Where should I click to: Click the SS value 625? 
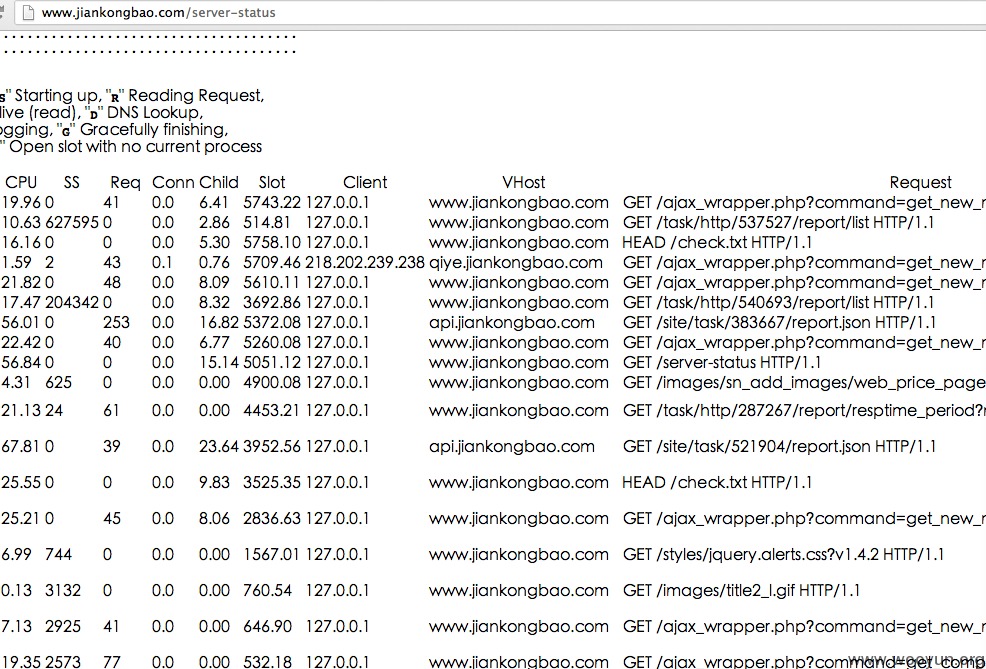click(x=58, y=382)
